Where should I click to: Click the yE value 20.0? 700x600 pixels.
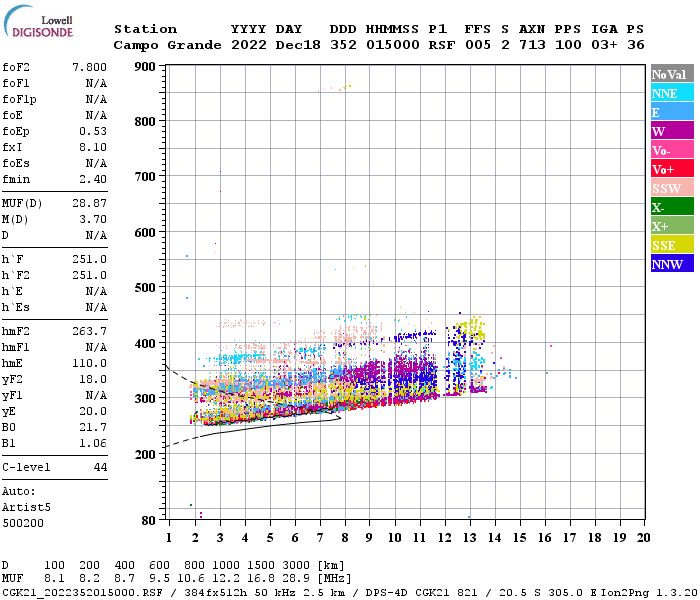point(93,412)
